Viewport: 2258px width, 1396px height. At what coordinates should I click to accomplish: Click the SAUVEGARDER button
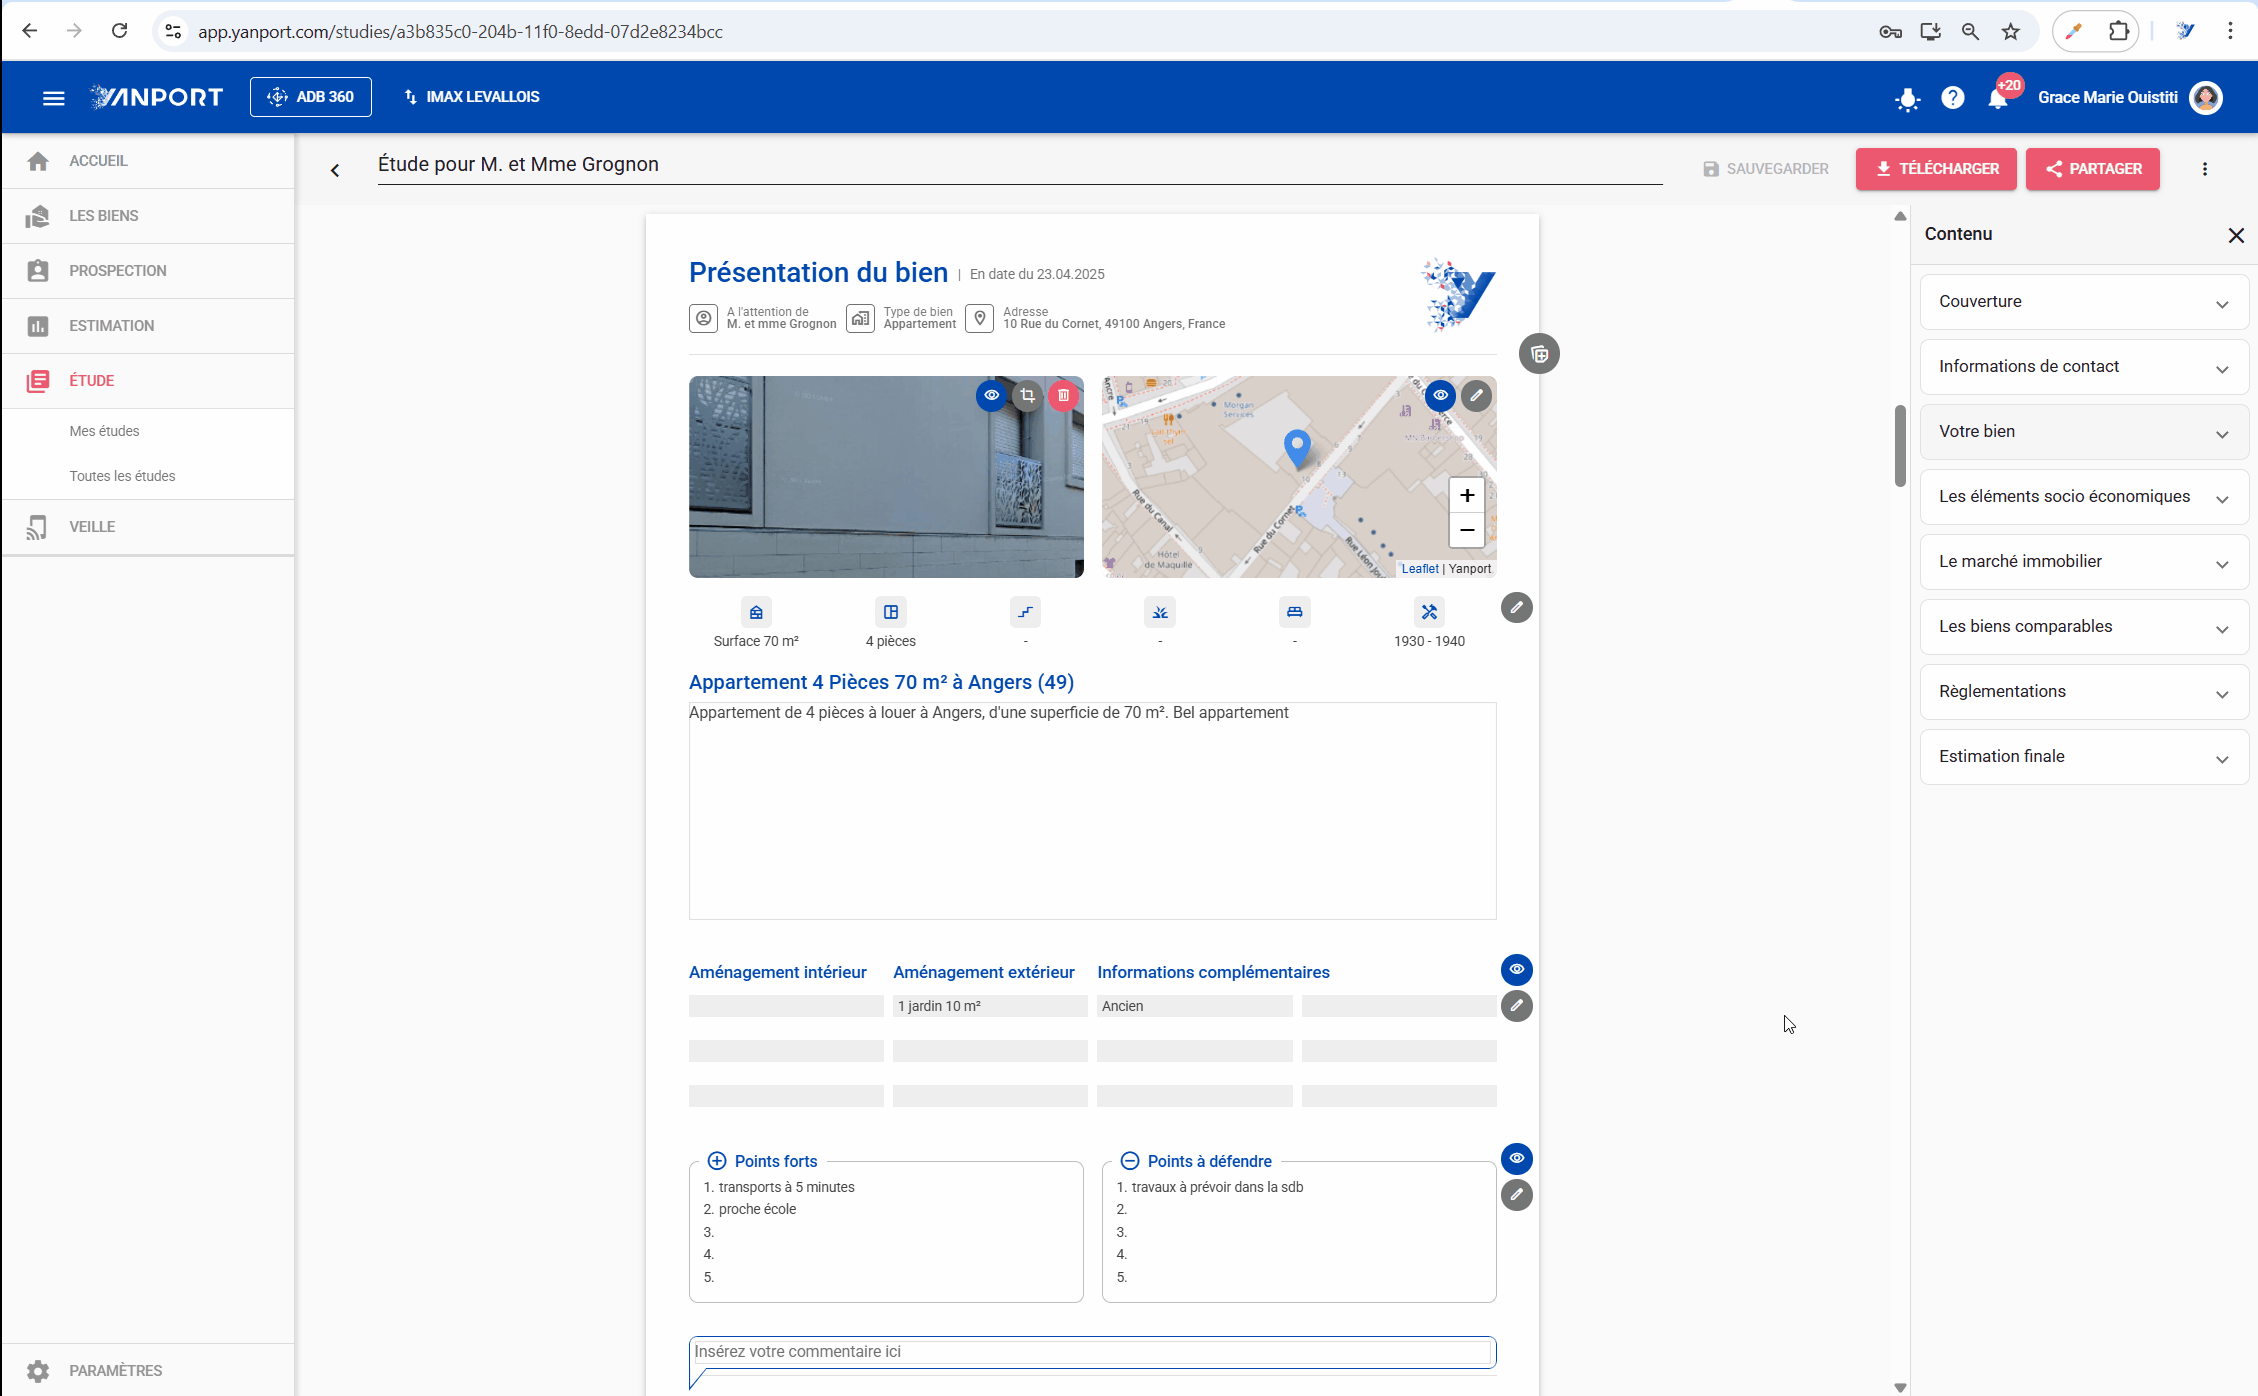click(1766, 169)
